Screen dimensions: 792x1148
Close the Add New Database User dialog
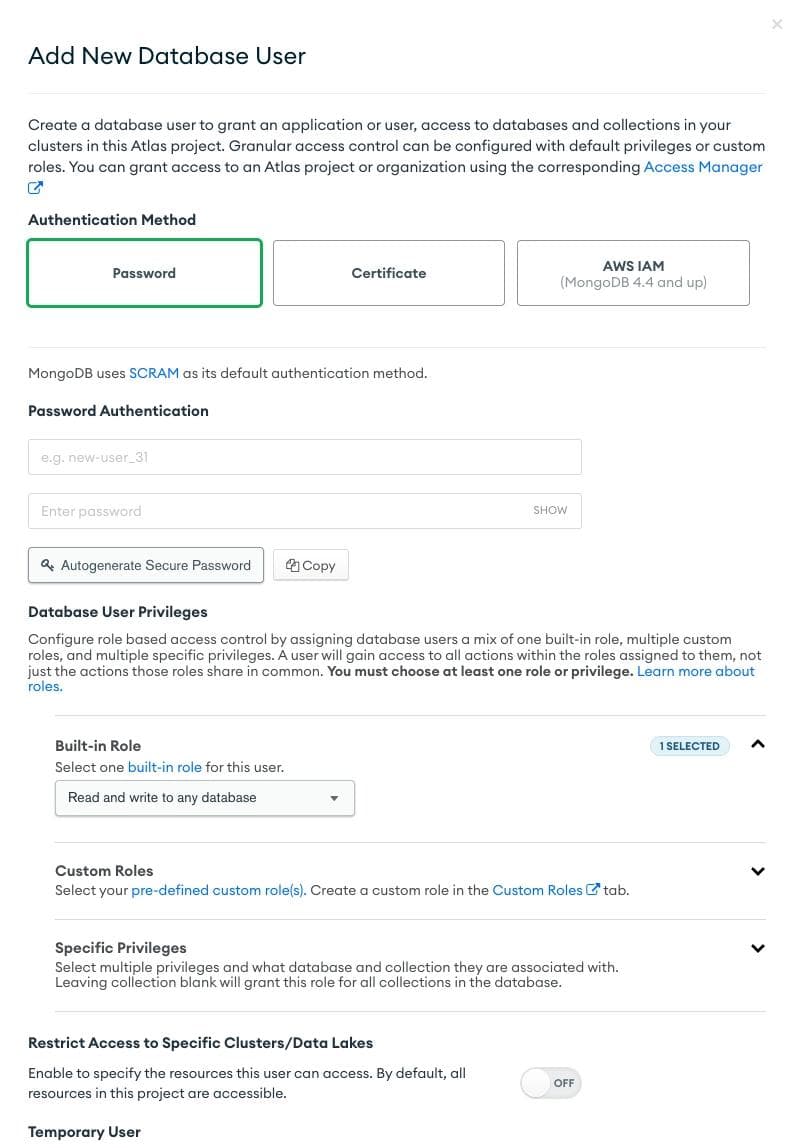point(777,24)
